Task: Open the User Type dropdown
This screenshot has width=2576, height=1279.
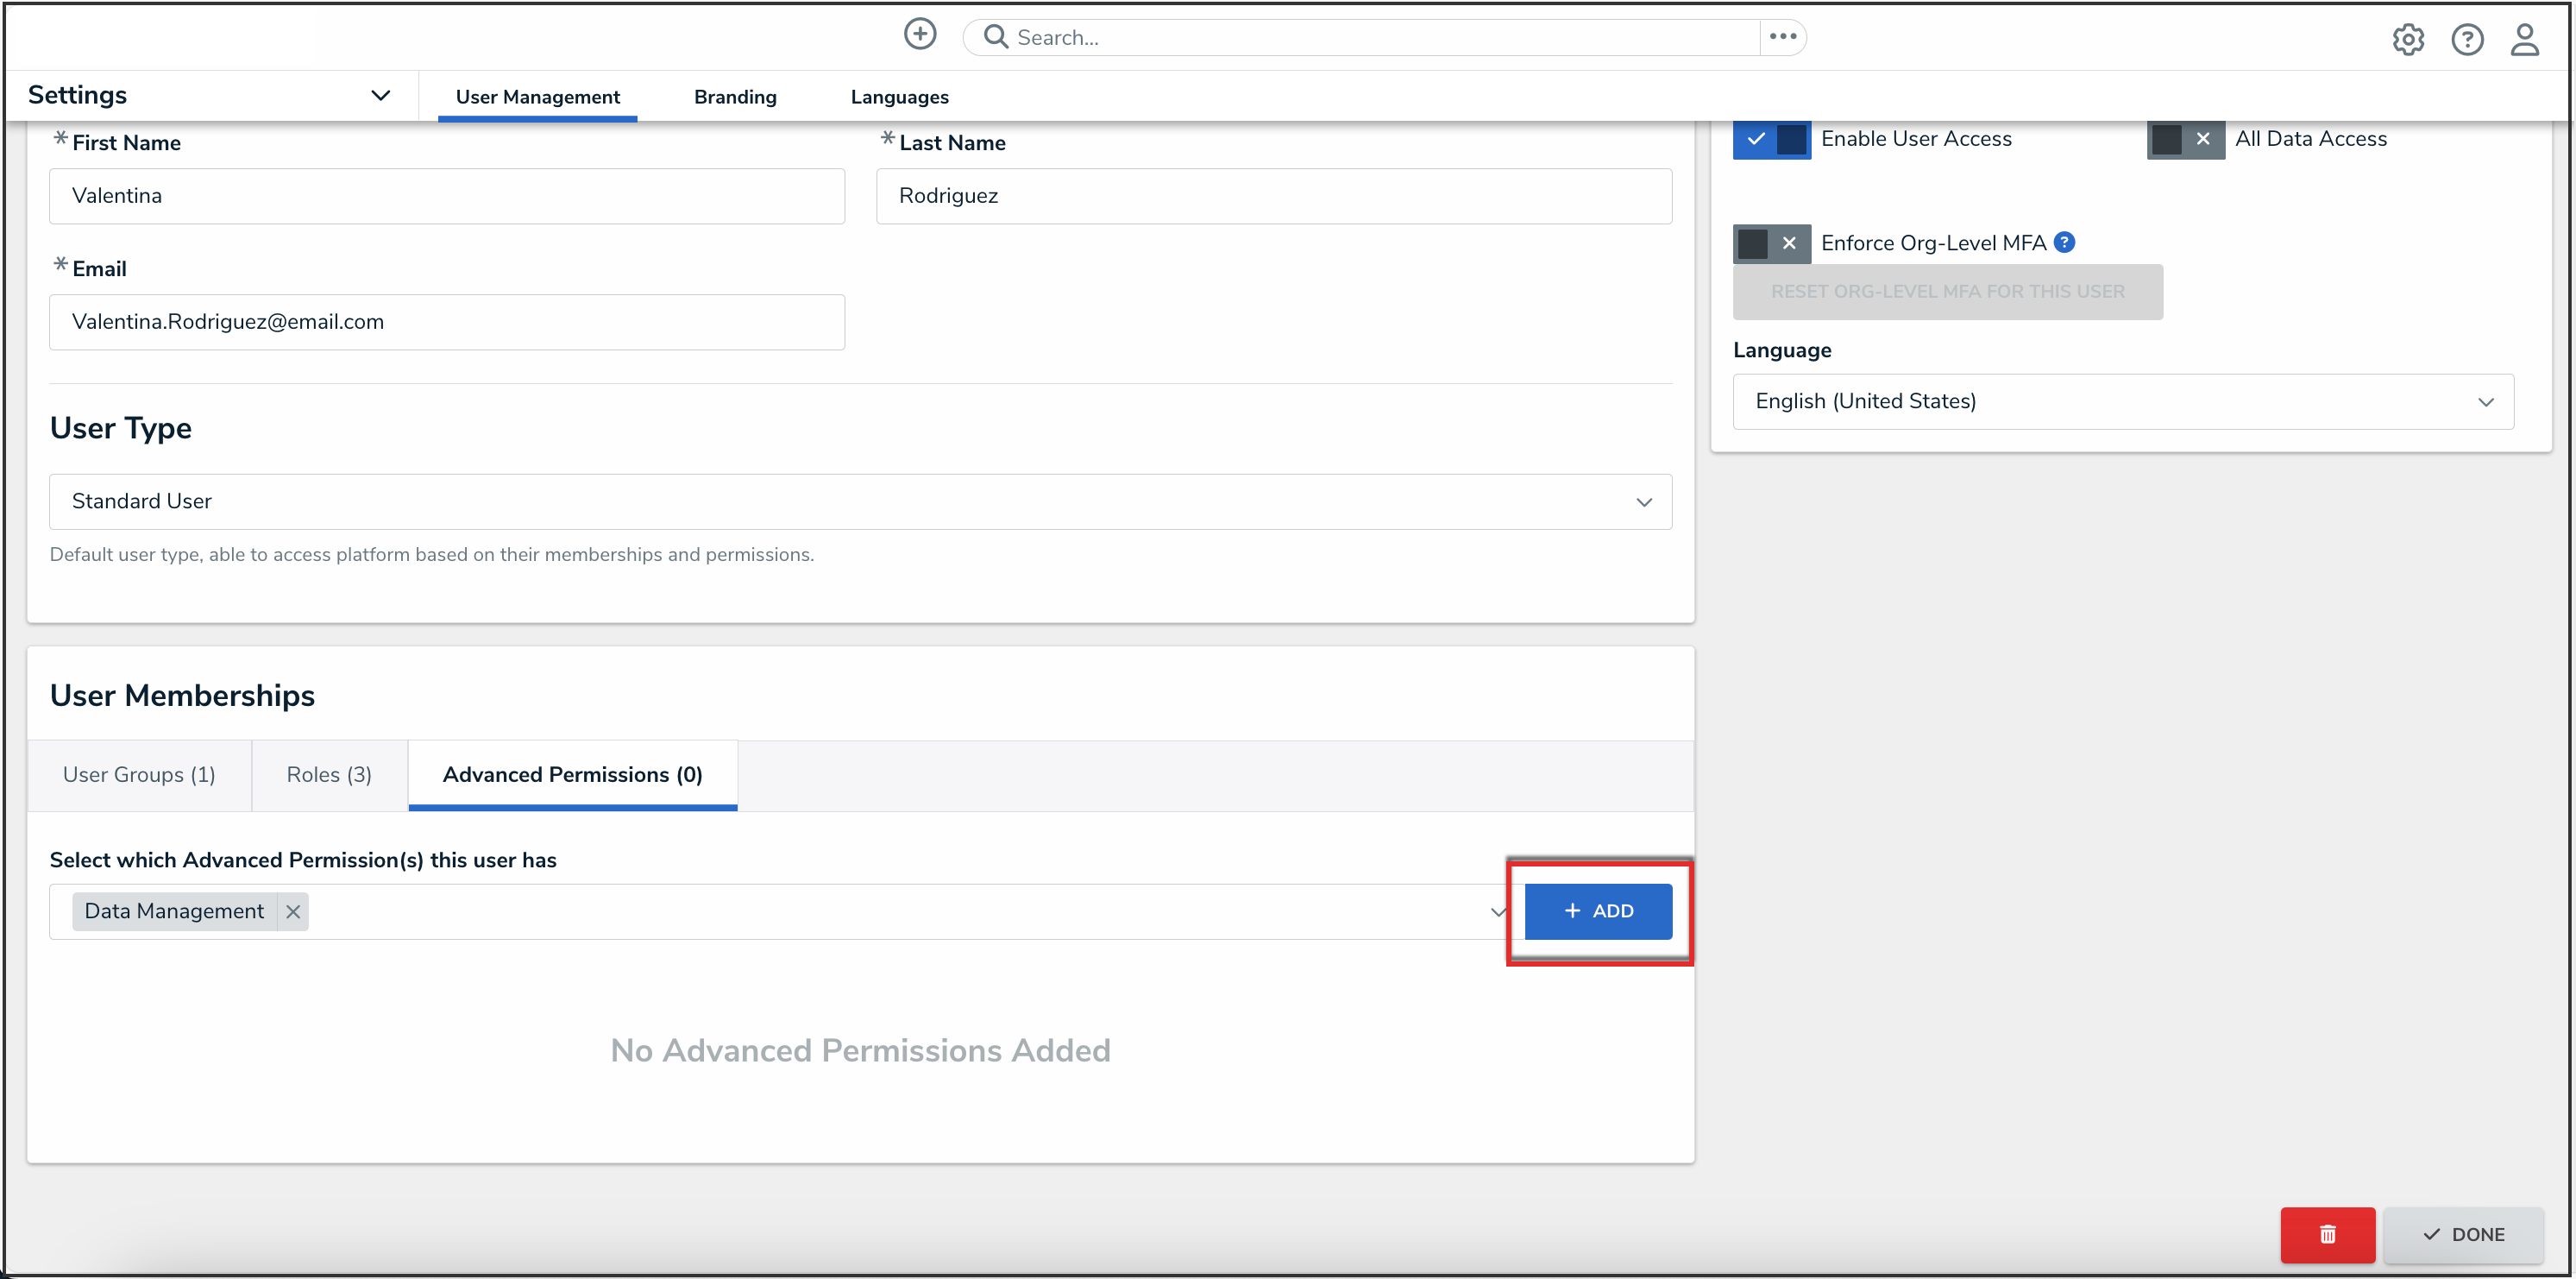Action: [x=860, y=502]
